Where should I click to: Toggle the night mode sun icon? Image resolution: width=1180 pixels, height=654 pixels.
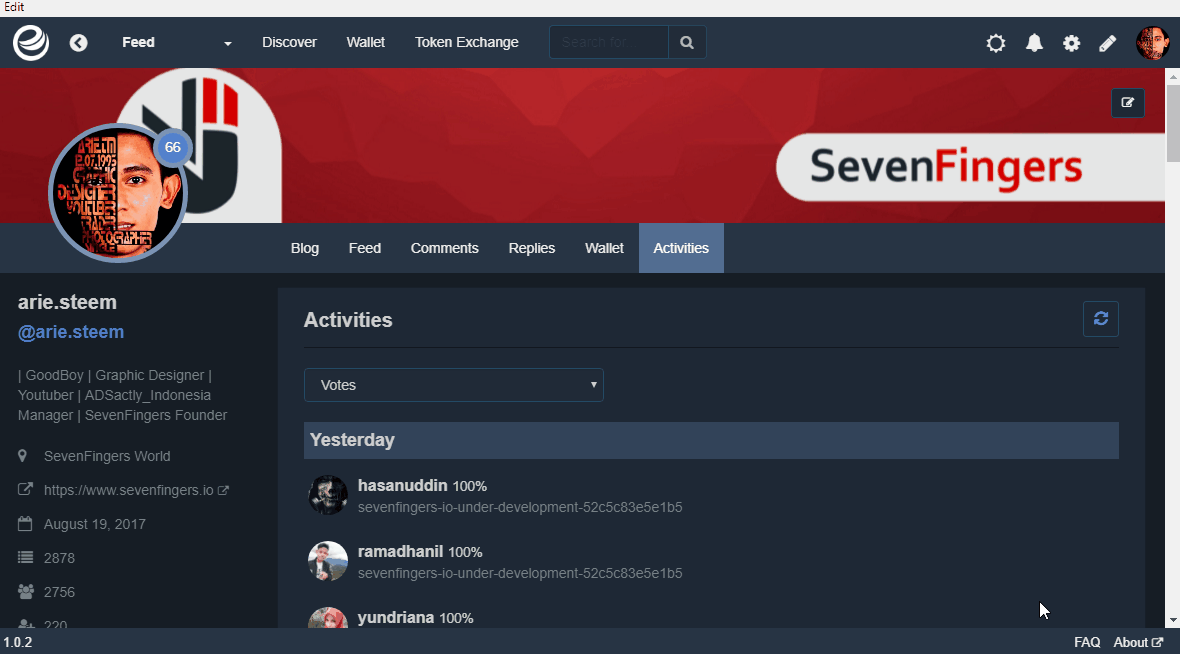pos(996,43)
